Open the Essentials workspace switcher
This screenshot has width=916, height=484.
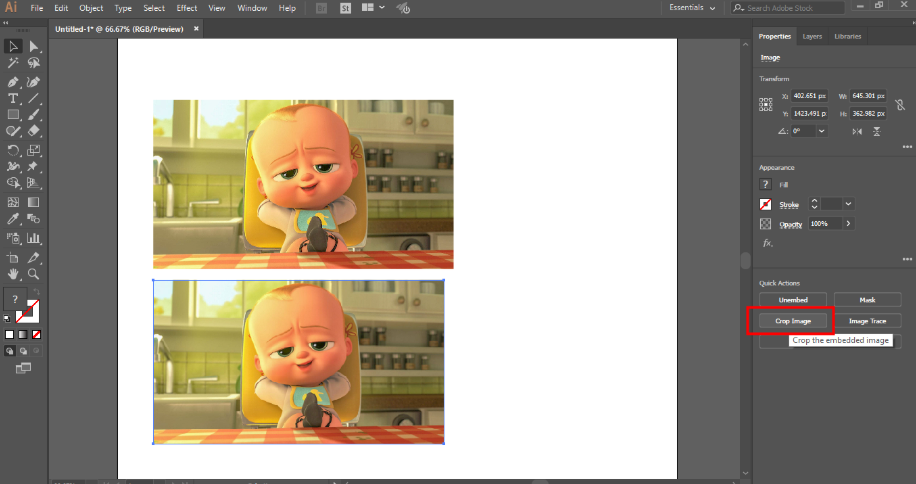pos(692,8)
